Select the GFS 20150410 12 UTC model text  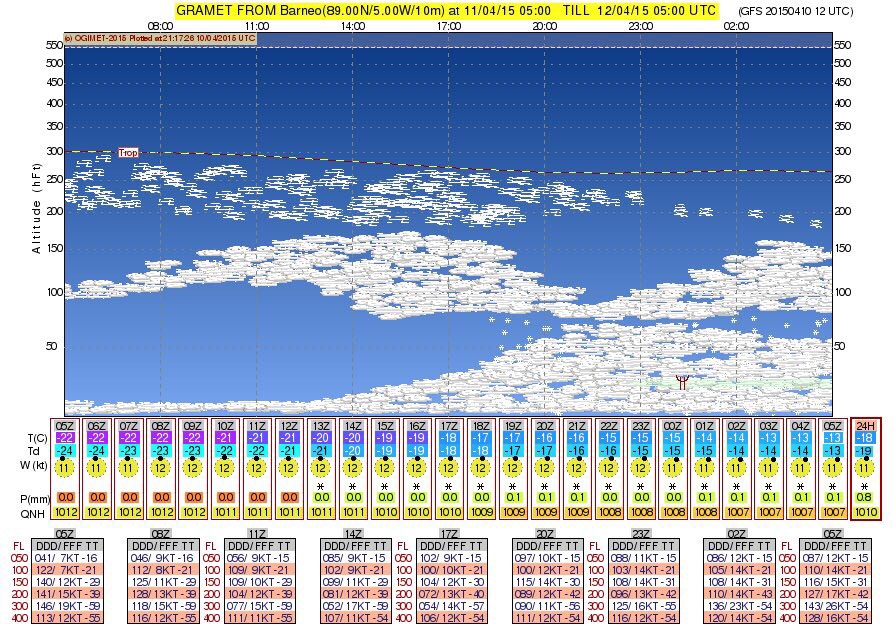[809, 11]
